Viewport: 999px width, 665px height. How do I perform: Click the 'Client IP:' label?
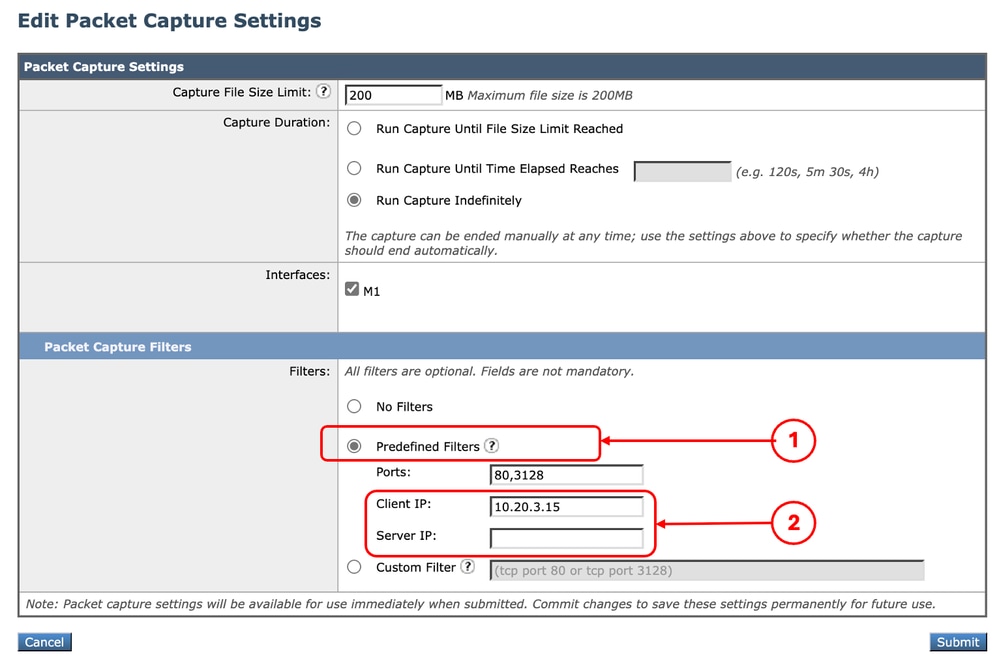[403, 504]
